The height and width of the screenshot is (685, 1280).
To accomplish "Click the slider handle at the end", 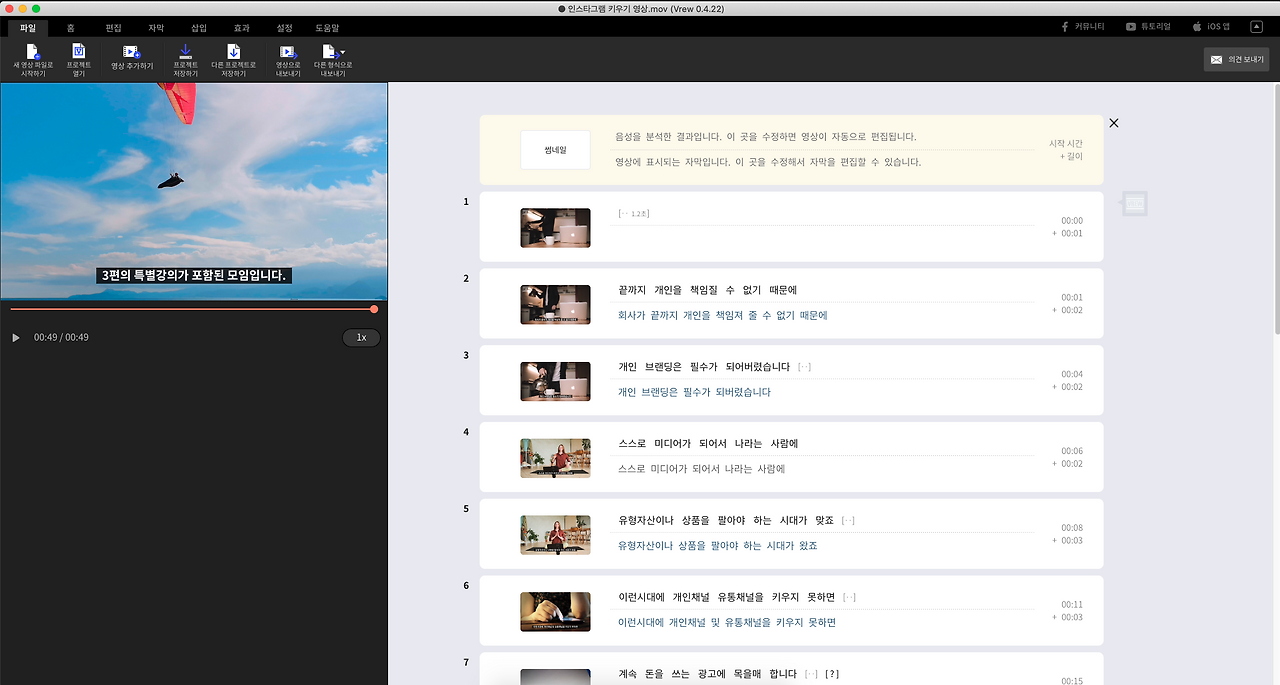I will 374,309.
